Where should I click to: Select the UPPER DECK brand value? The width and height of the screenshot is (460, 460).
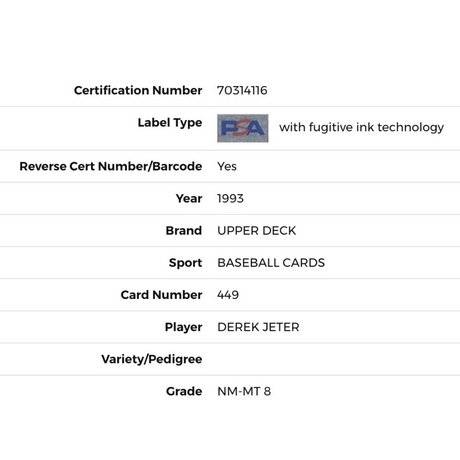257,231
